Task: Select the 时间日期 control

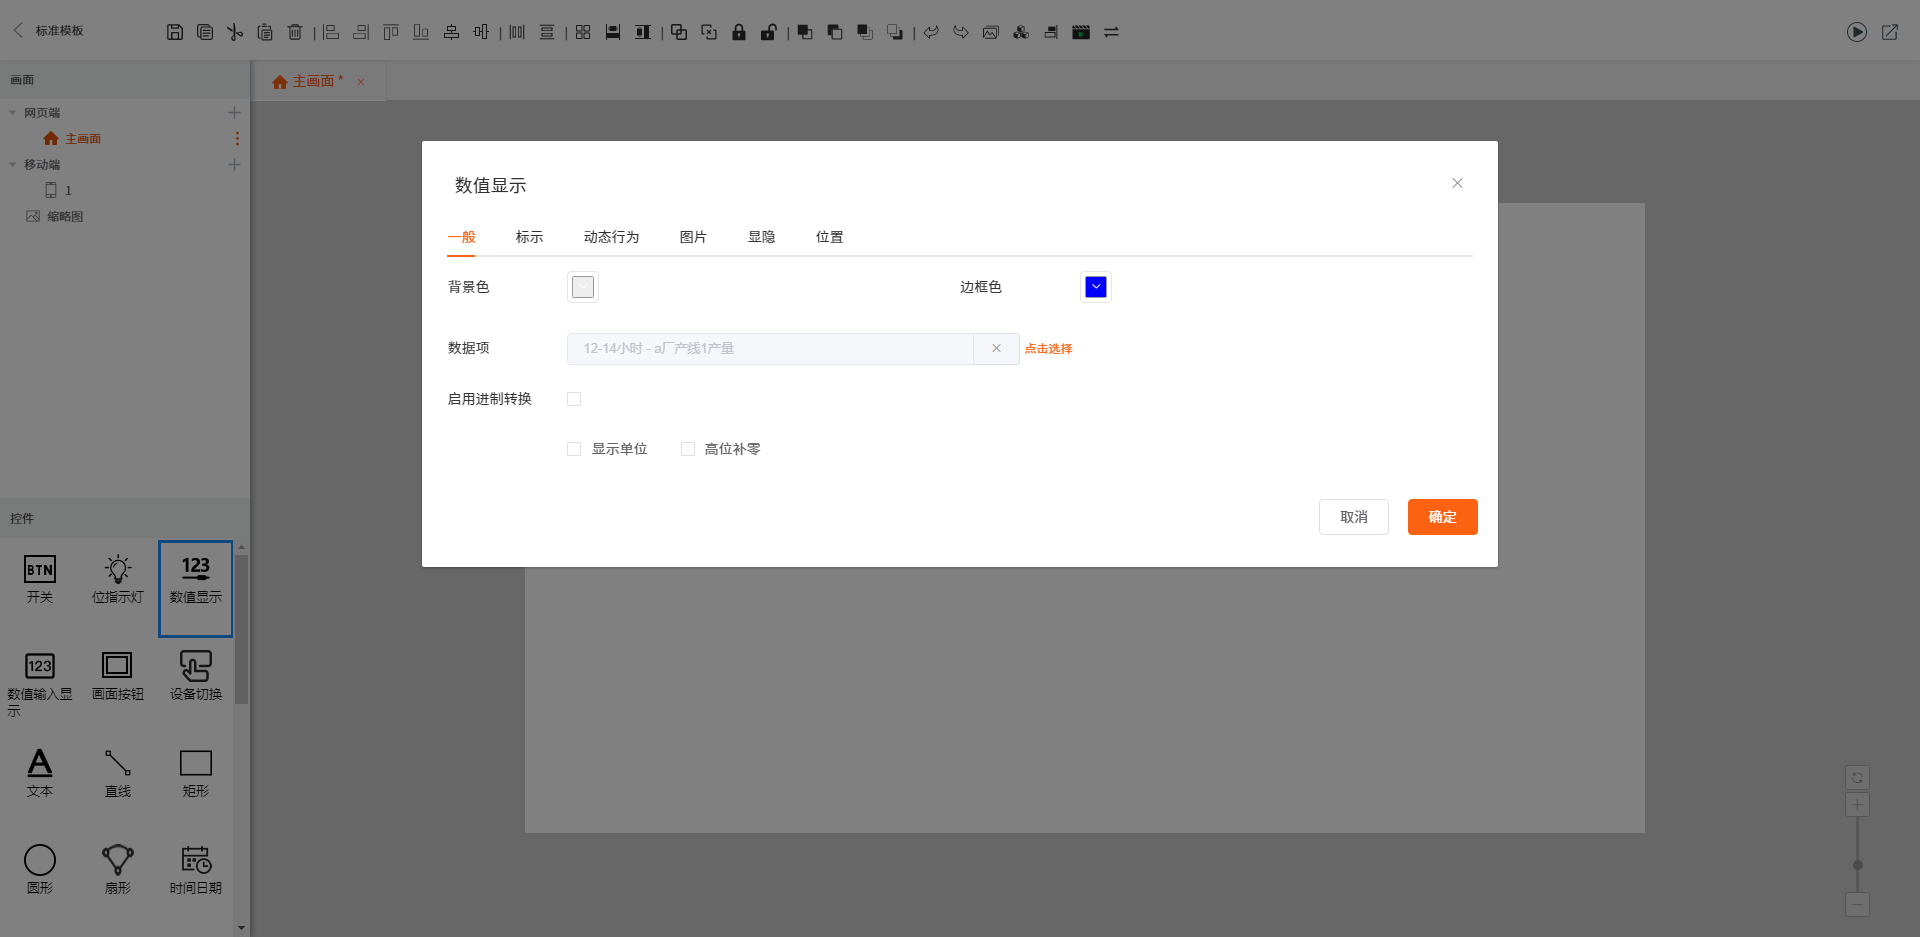Action: pyautogui.click(x=196, y=870)
